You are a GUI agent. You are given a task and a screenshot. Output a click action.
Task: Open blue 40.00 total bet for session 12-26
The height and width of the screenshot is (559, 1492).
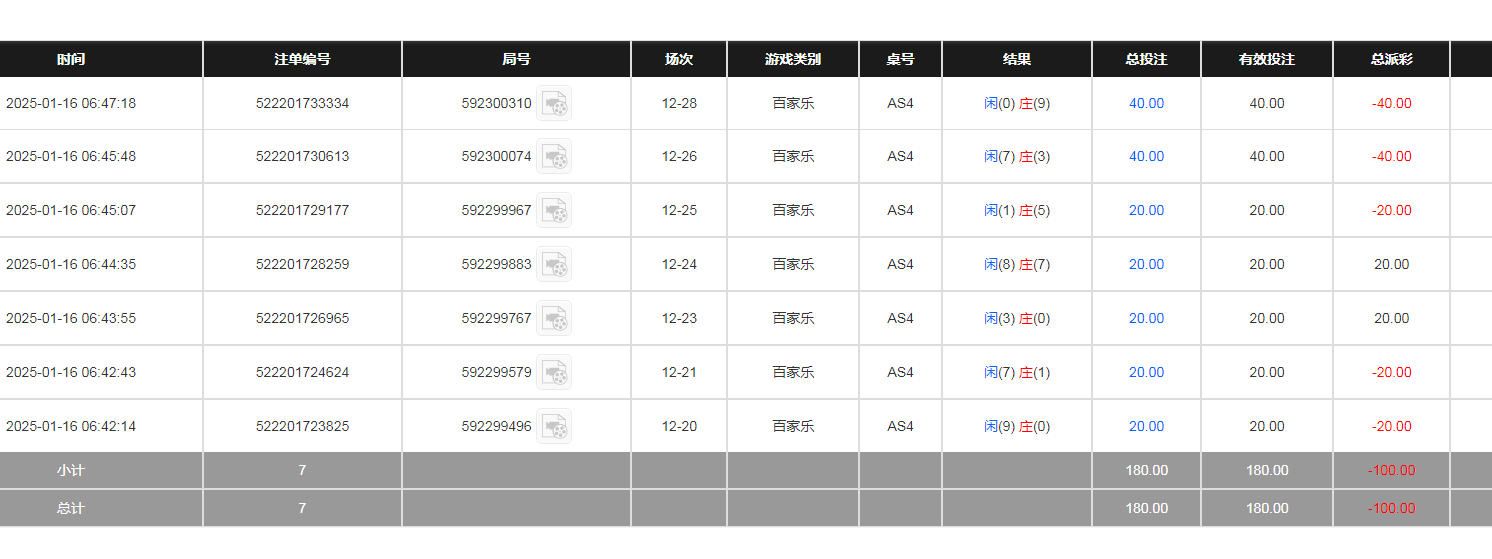[x=1146, y=157]
